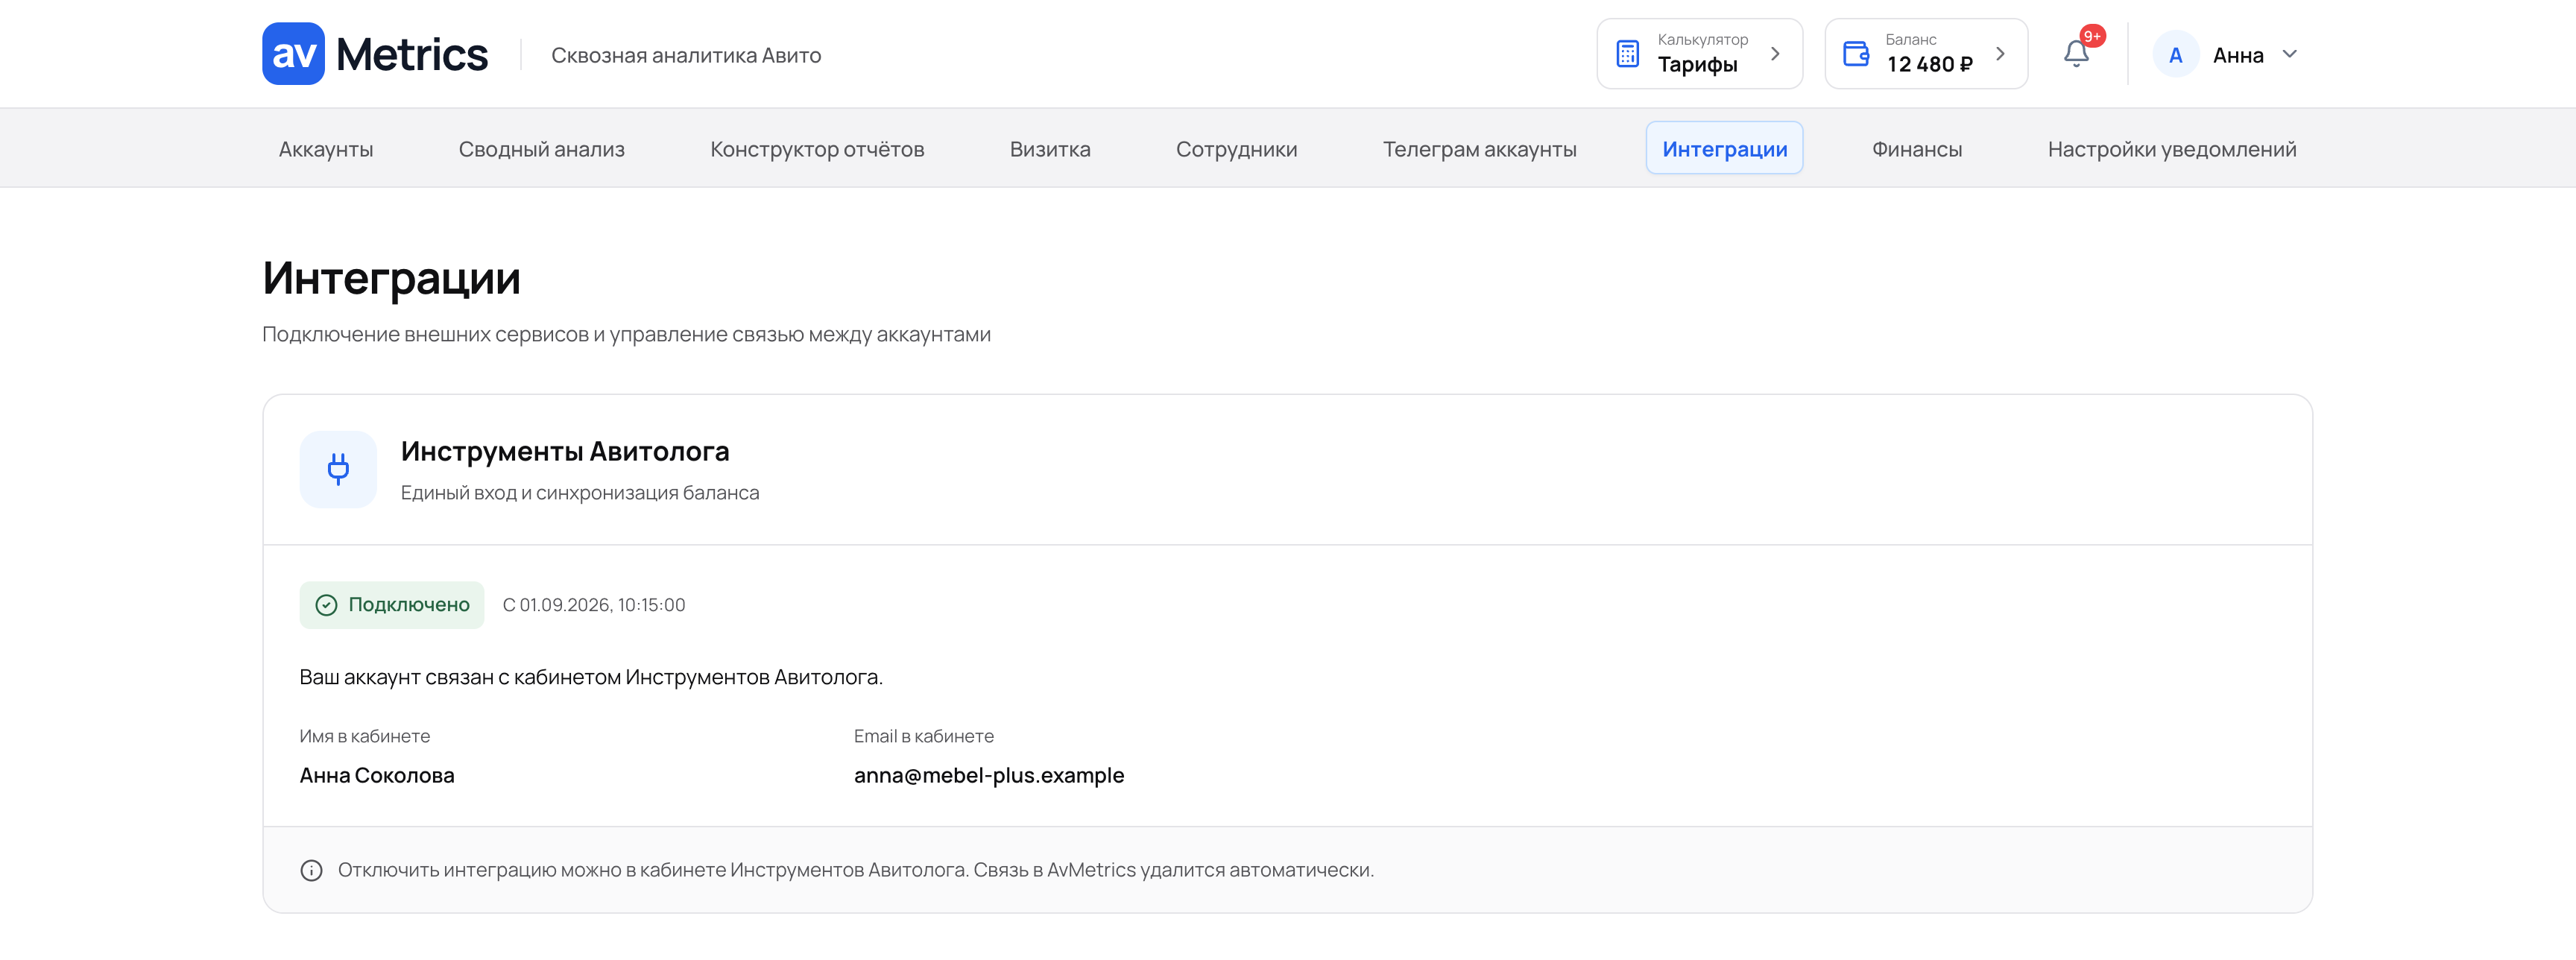Click the chevron next to the balance
The image size is (2576, 960).
(x=2000, y=54)
